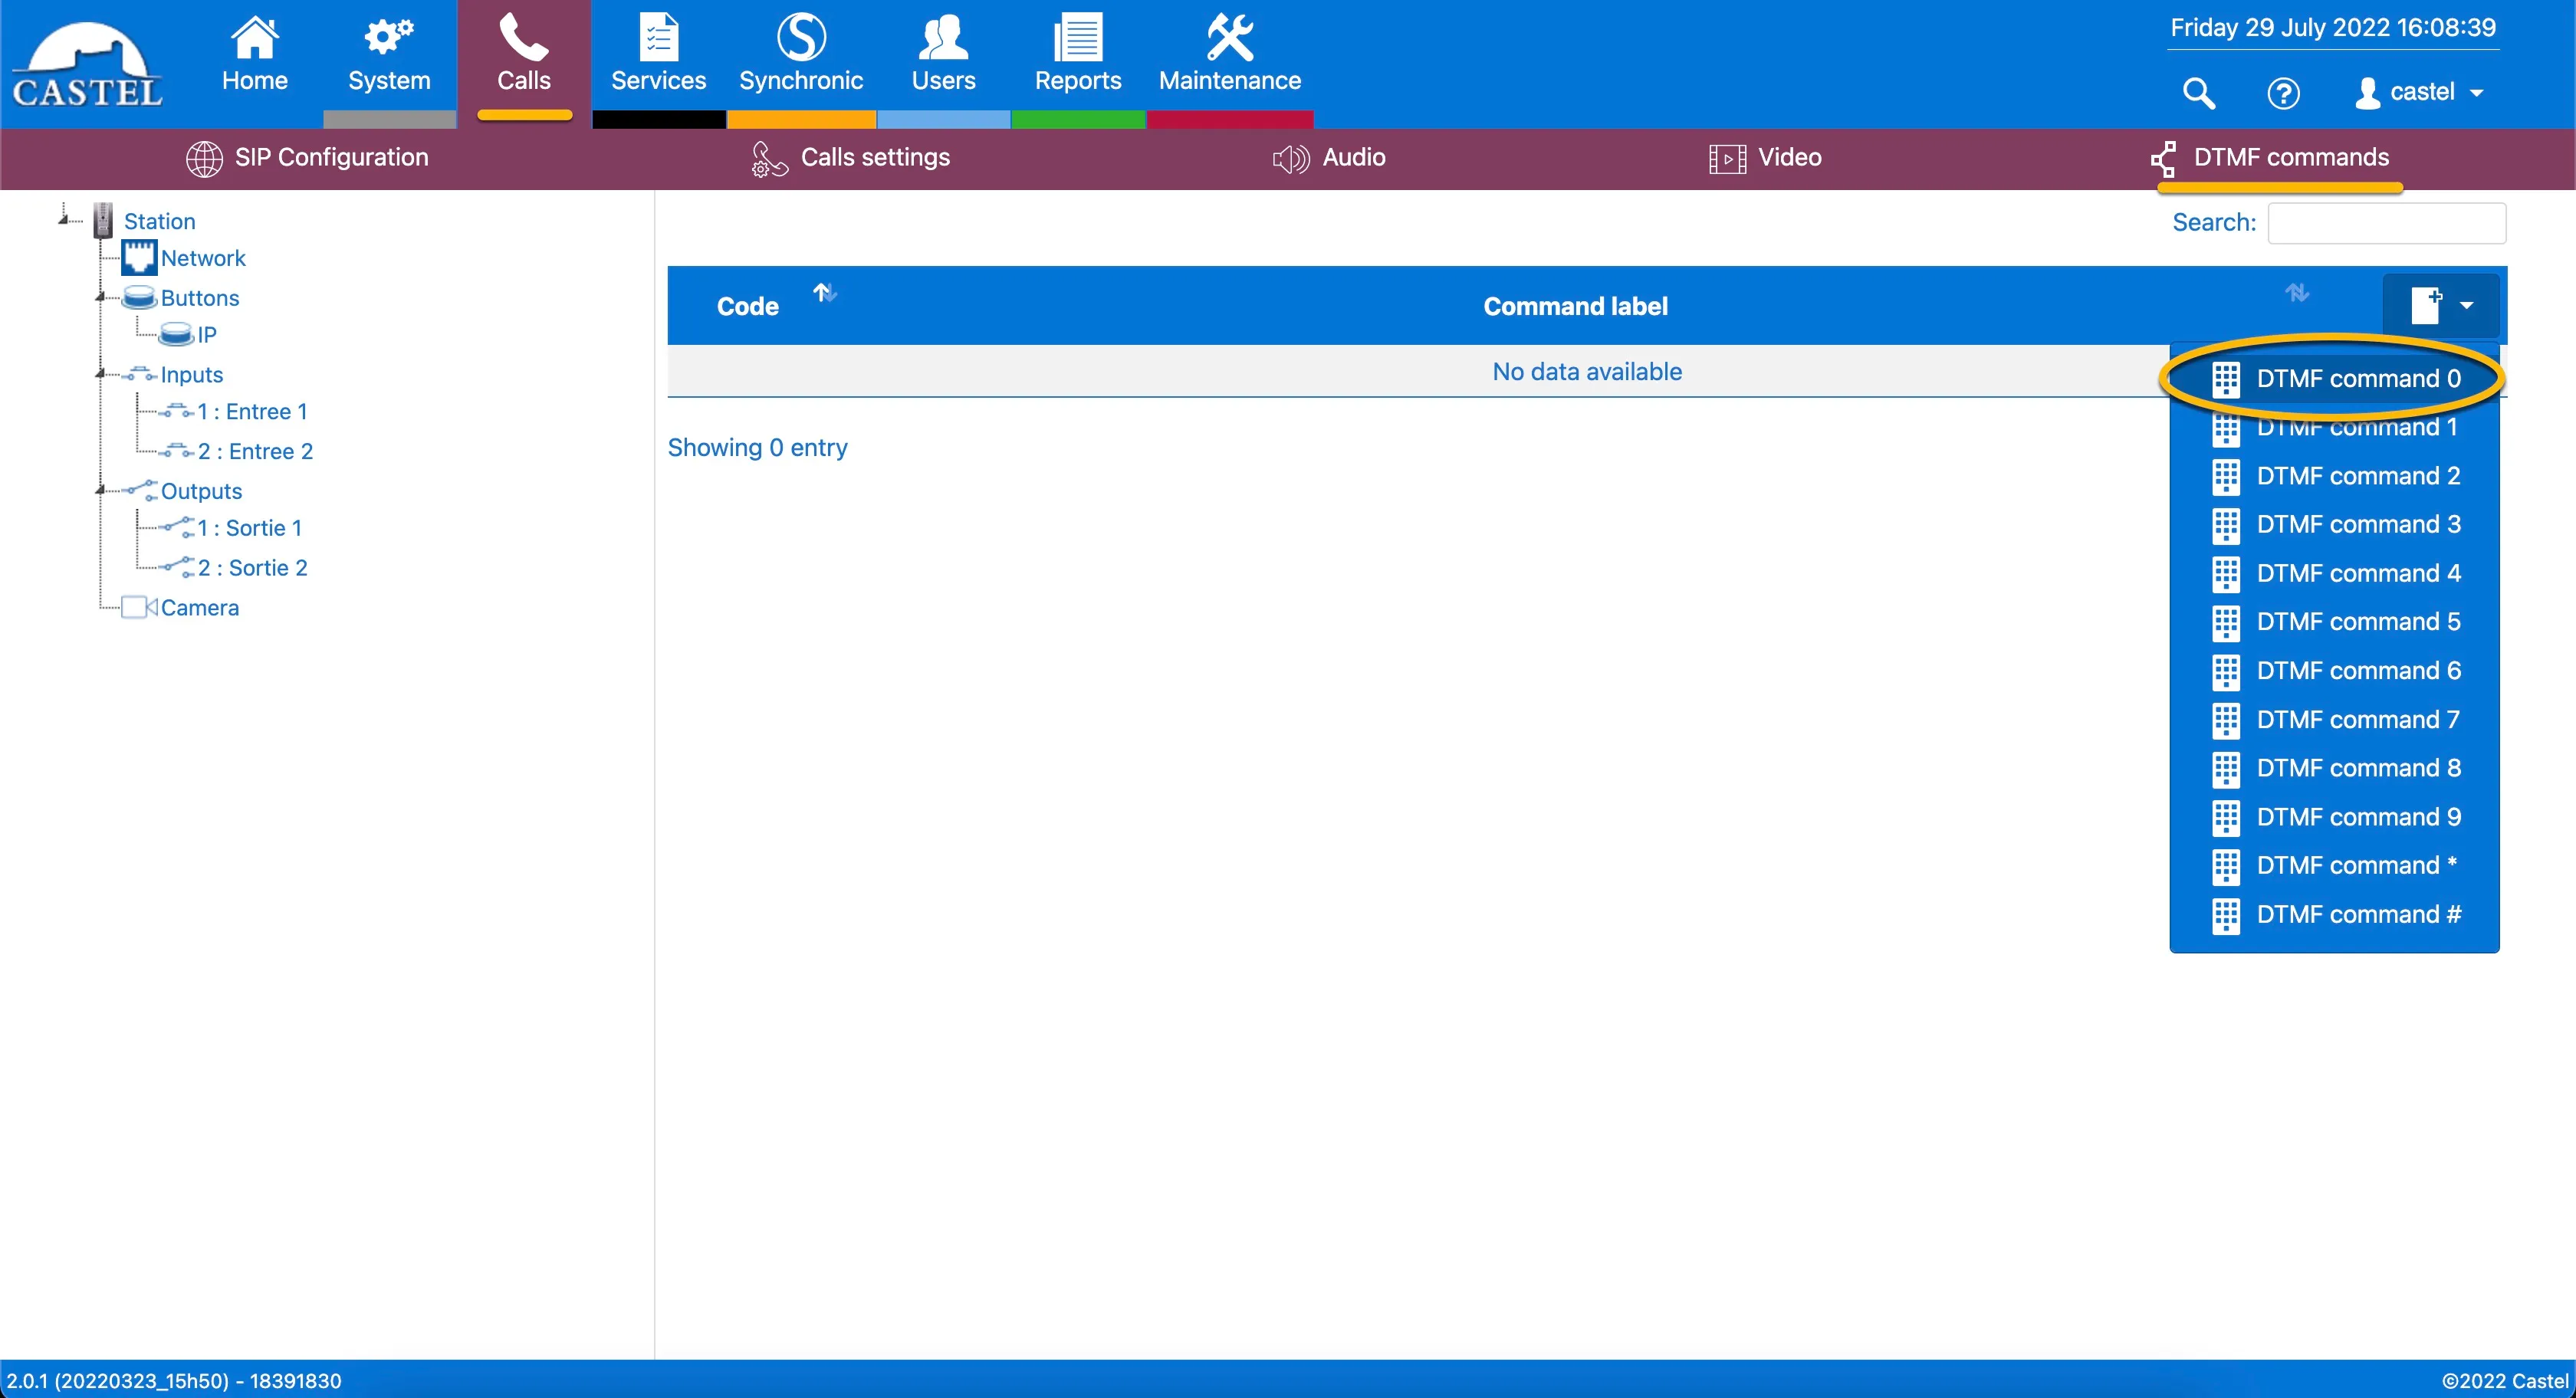Screen dimensions: 2576x1398
Task: Select input 1 : Entree 1
Action: pyautogui.click(x=252, y=412)
